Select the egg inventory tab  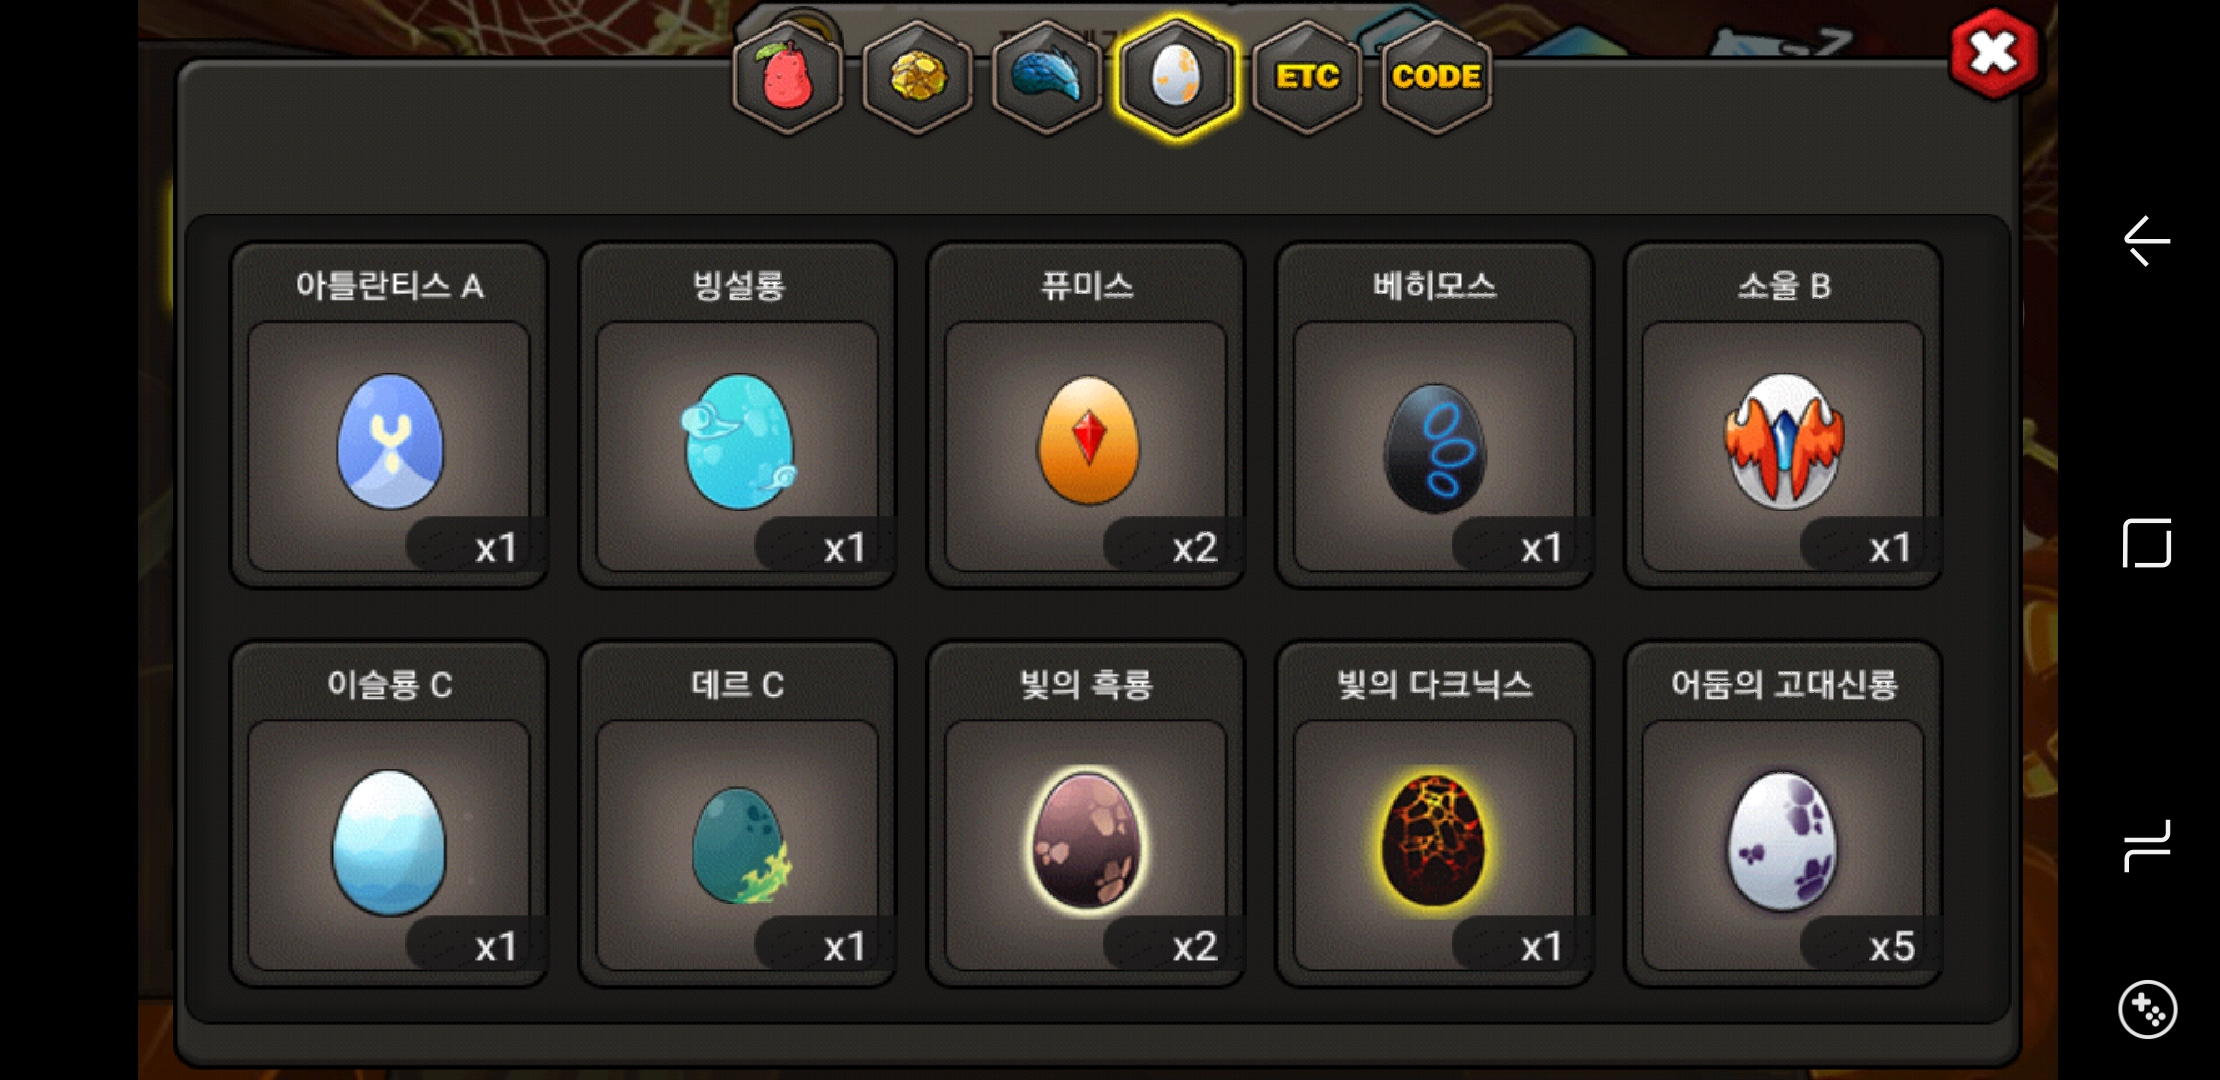1176,76
